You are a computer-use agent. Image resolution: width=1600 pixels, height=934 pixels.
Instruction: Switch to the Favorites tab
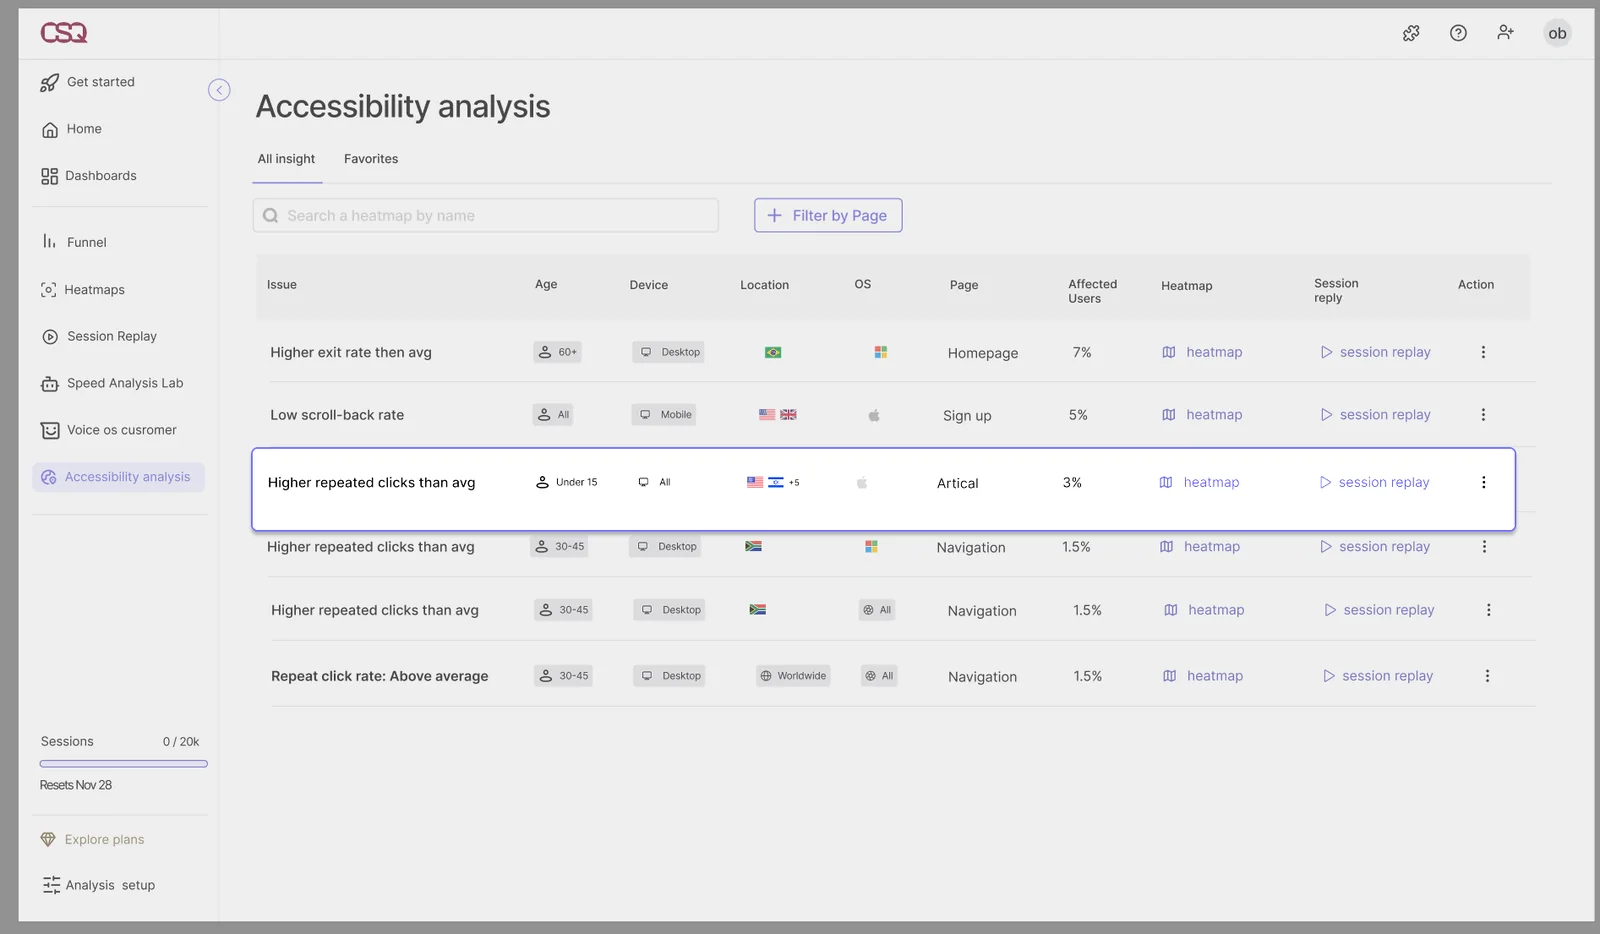[371, 159]
